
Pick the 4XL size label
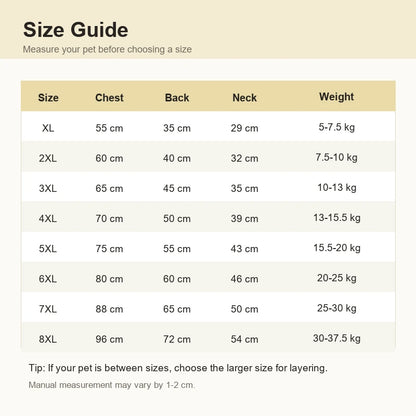coord(48,219)
